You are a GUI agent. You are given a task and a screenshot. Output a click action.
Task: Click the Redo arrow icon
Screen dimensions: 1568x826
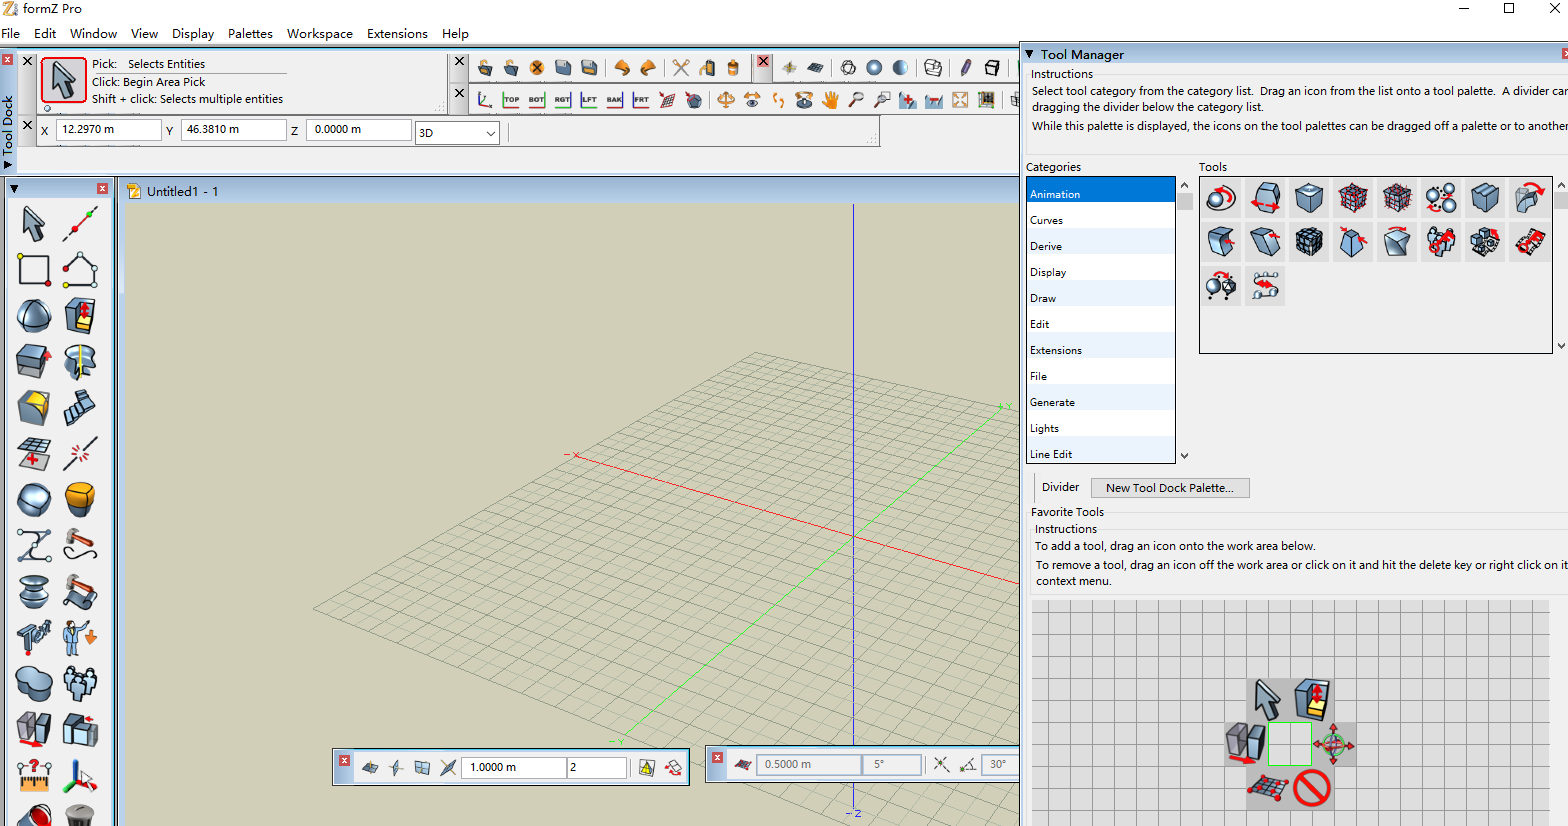coord(648,67)
